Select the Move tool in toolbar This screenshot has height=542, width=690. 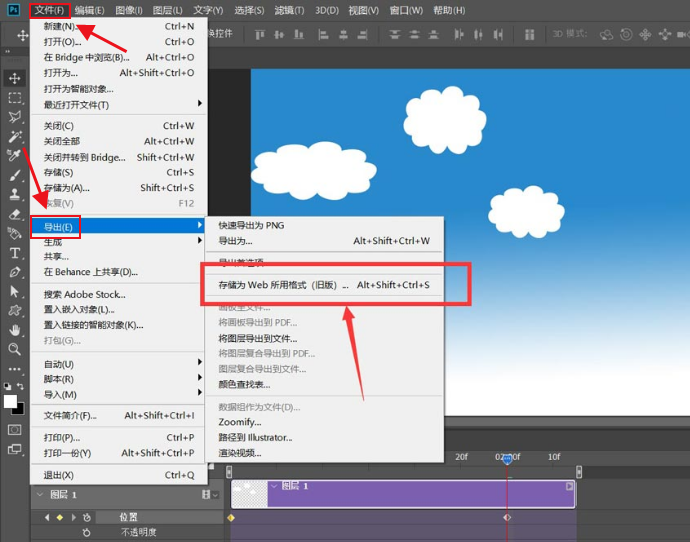15,78
